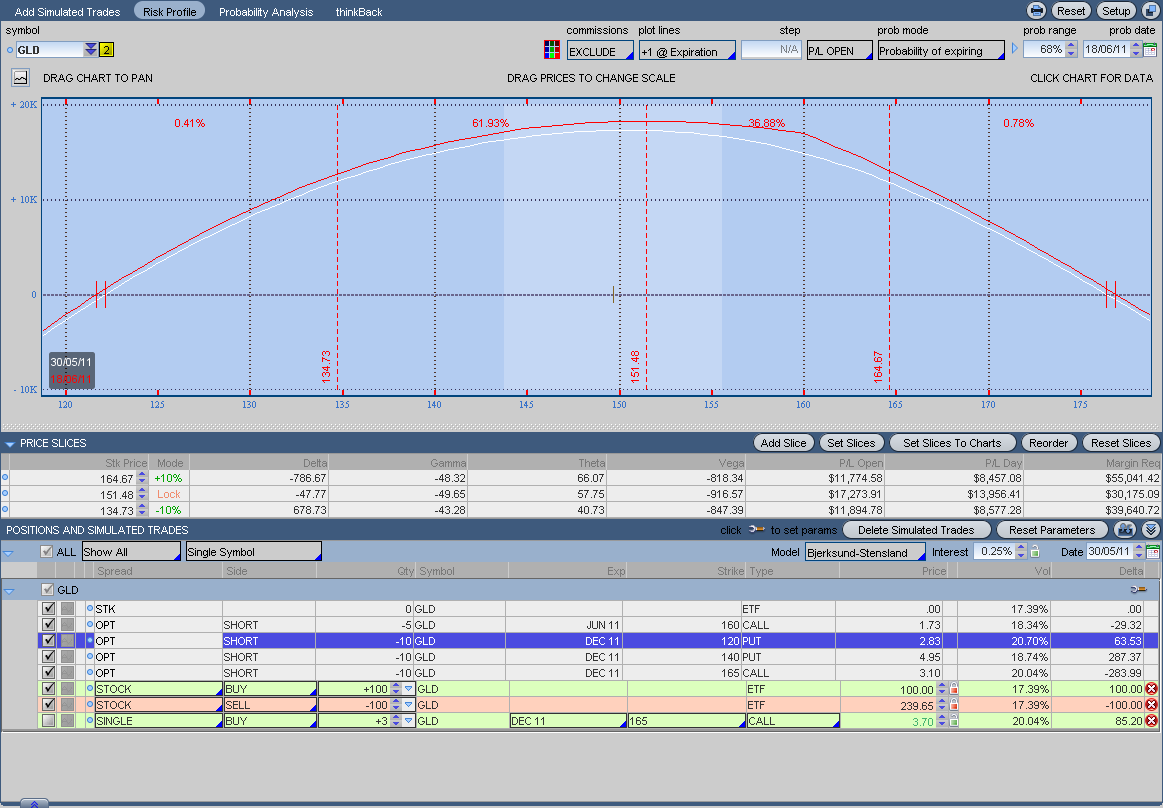The height and width of the screenshot is (808, 1163).
Task: Open the Bjerksund-Stensland model dropdown
Action: [x=865, y=552]
